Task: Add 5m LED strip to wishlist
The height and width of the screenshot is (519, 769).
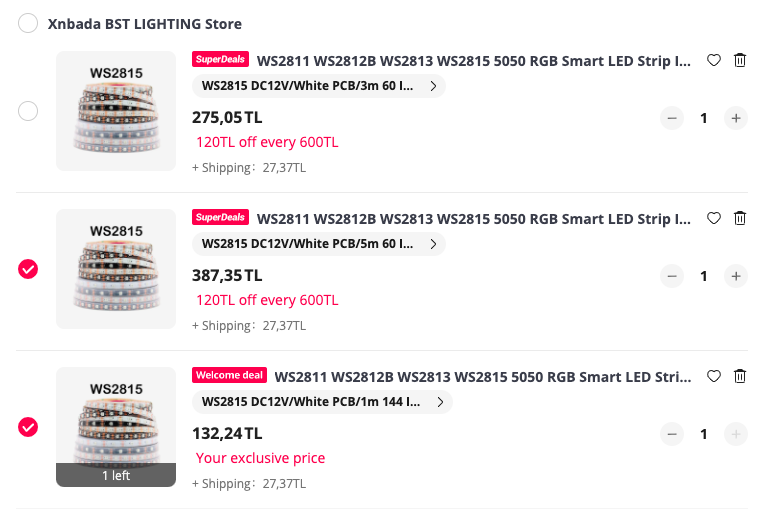Action: pyautogui.click(x=714, y=218)
